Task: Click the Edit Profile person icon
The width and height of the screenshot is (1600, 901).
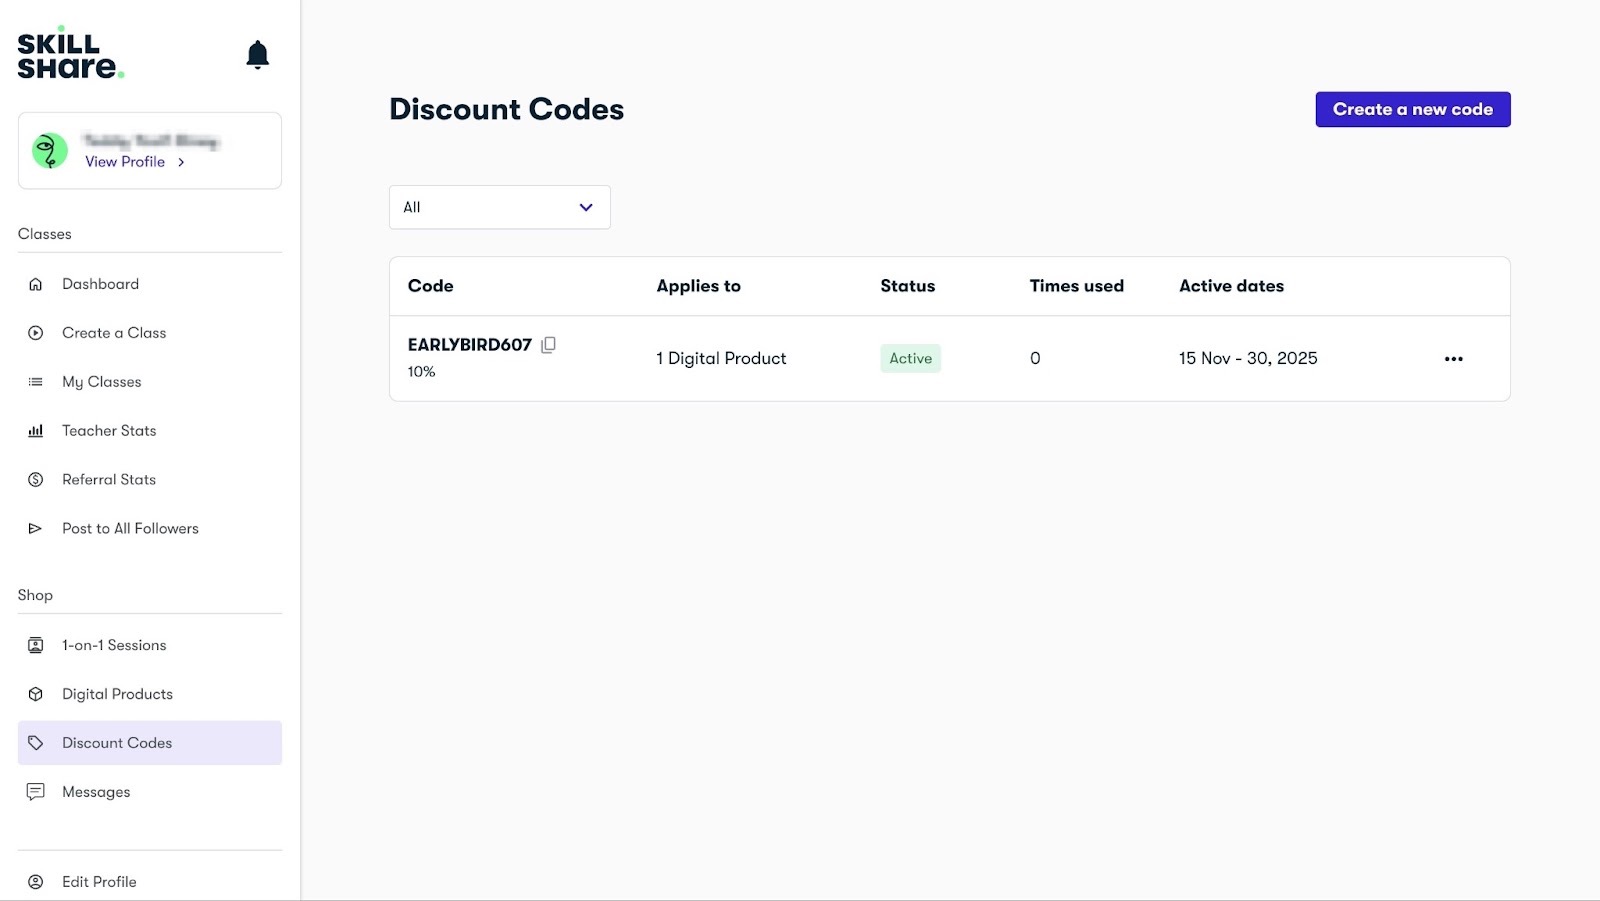Action: [x=36, y=882]
